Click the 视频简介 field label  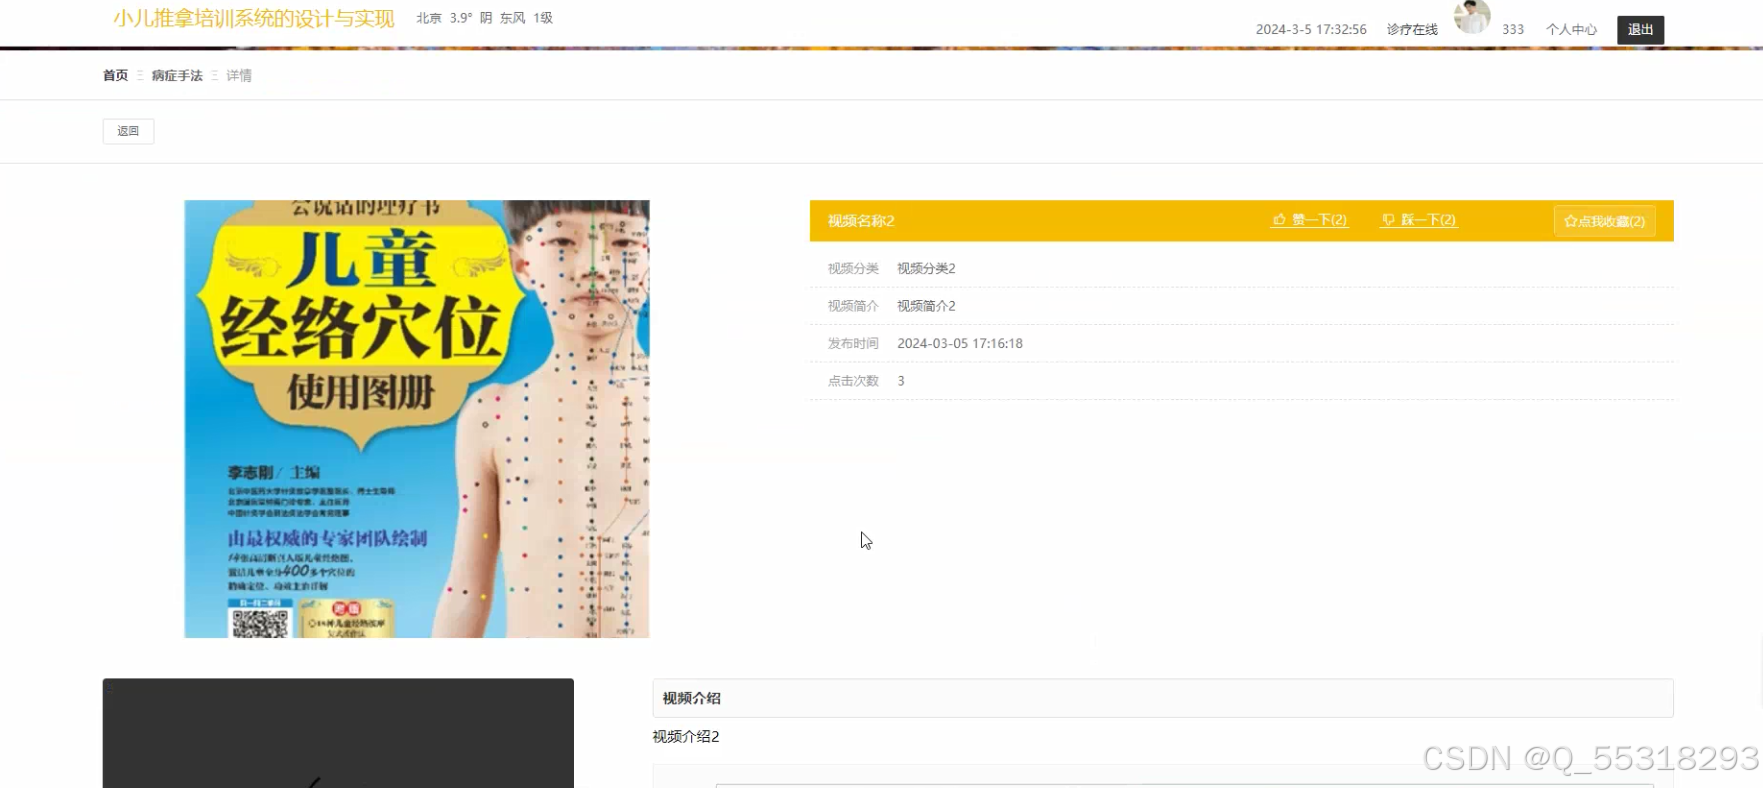(853, 306)
